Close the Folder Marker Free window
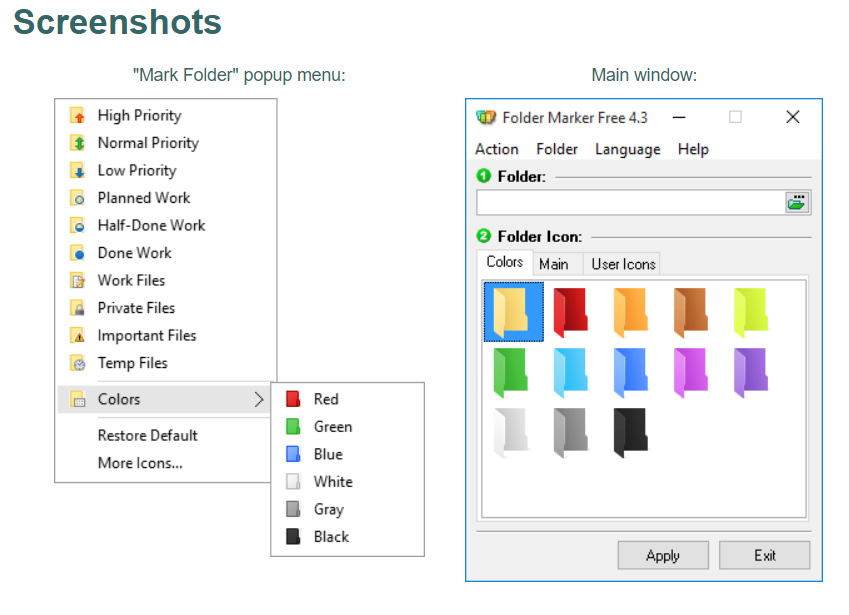This screenshot has height=615, width=849. click(x=793, y=117)
